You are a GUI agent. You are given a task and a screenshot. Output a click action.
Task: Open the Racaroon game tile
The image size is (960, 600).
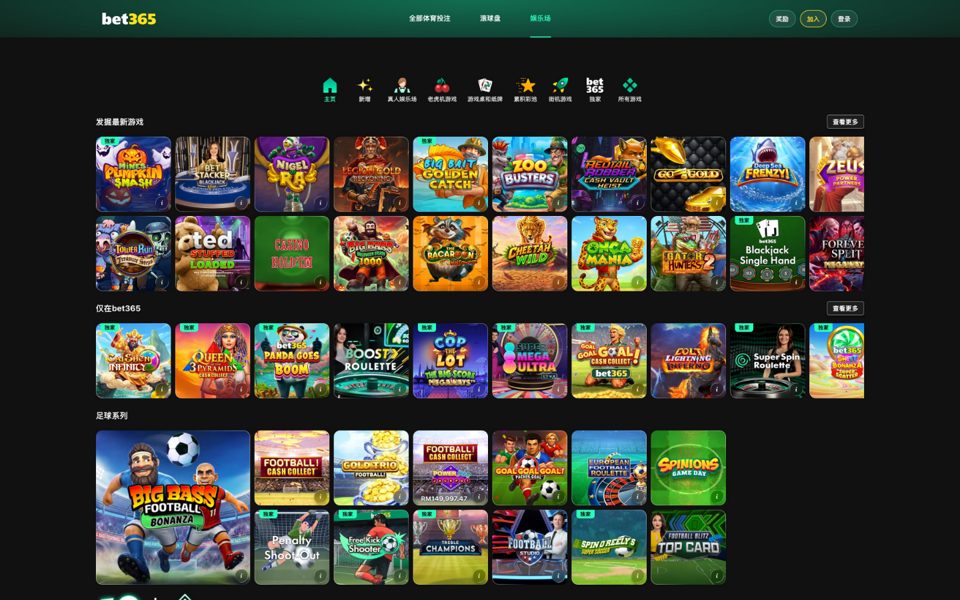pyautogui.click(x=451, y=253)
